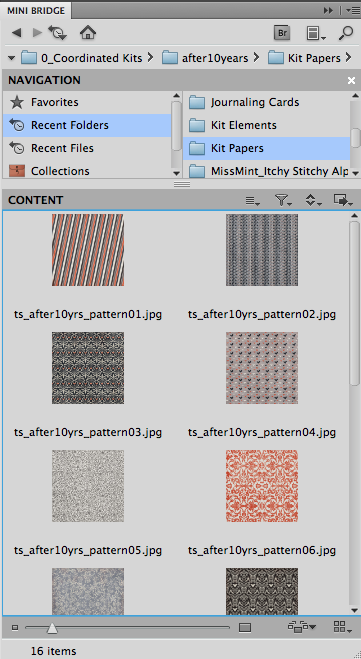Open the Sort order dropdown

314,200
